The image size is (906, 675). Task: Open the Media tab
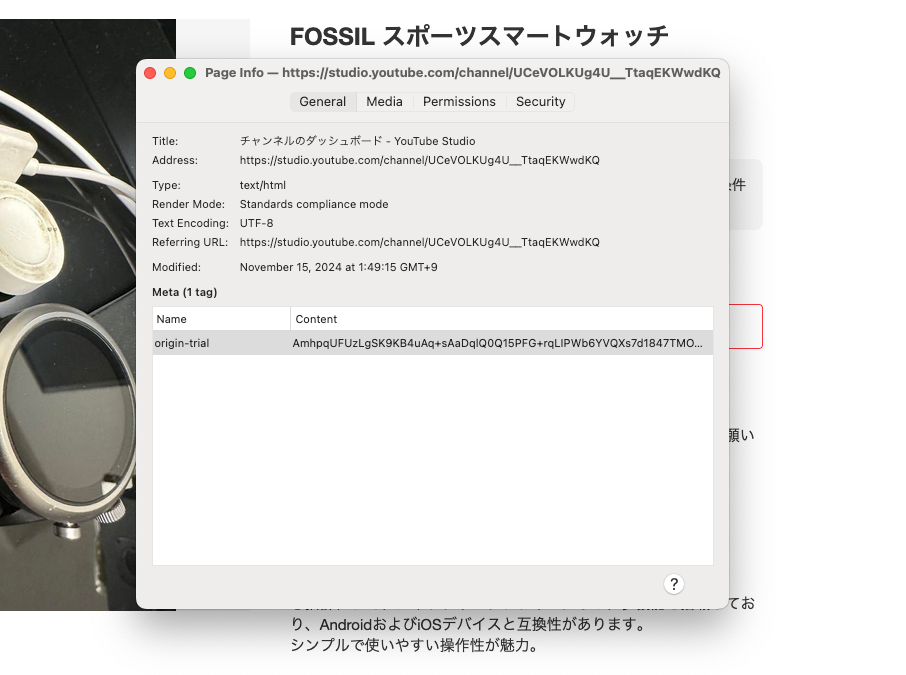384,102
